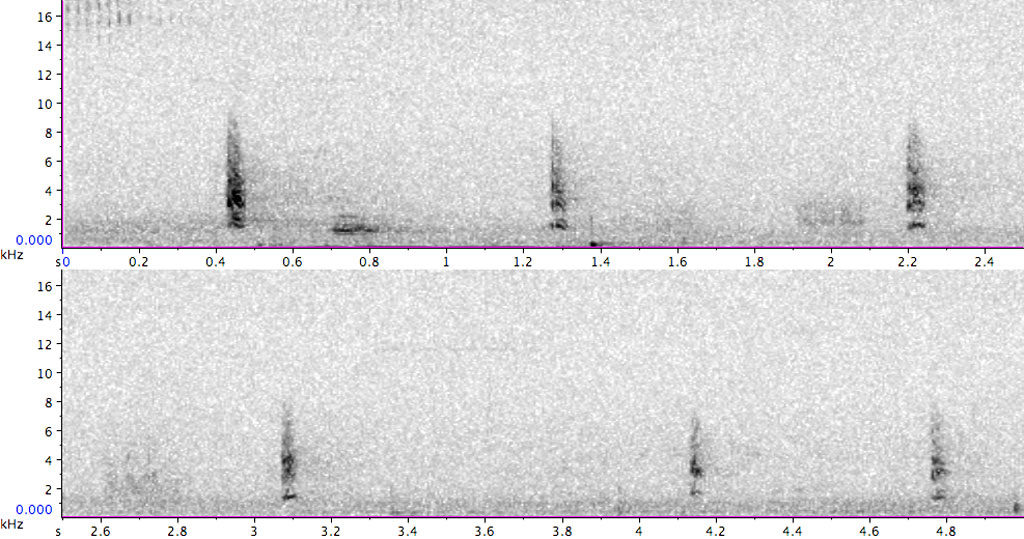The width and height of the screenshot is (1024, 539).
Task: Click the 12 kHz label on lower spectrogram
Action: coord(45,344)
